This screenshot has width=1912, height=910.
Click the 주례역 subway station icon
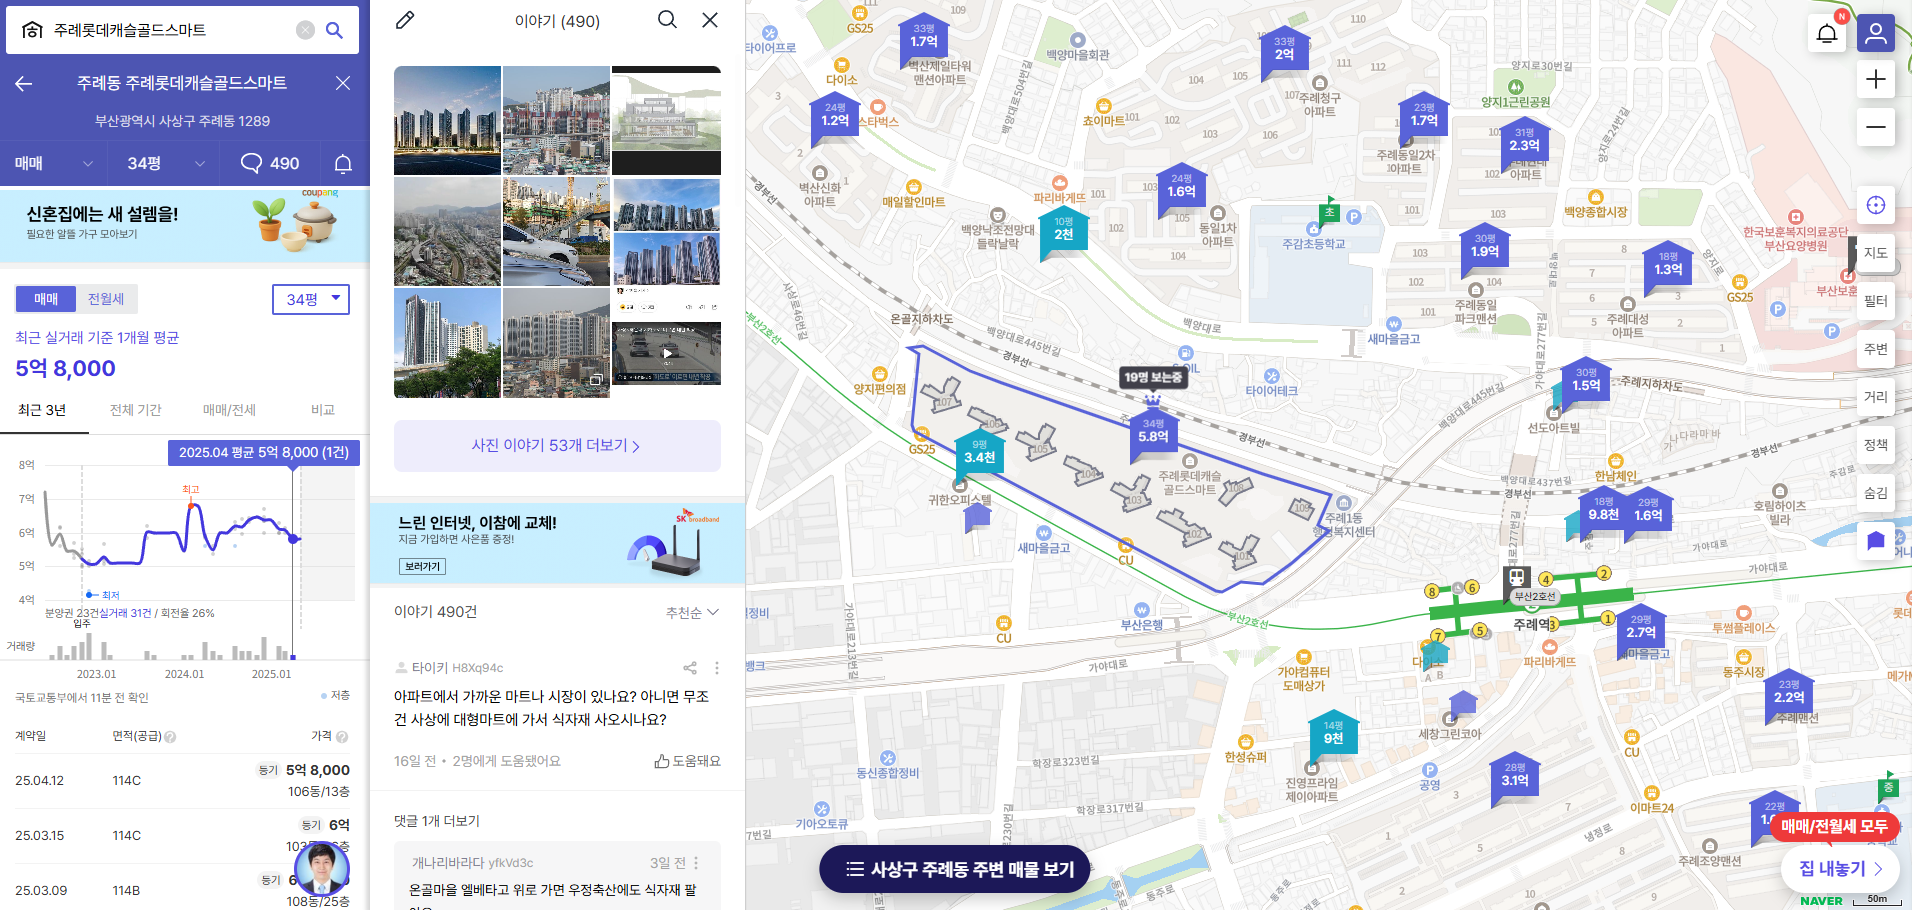pyautogui.click(x=1517, y=577)
